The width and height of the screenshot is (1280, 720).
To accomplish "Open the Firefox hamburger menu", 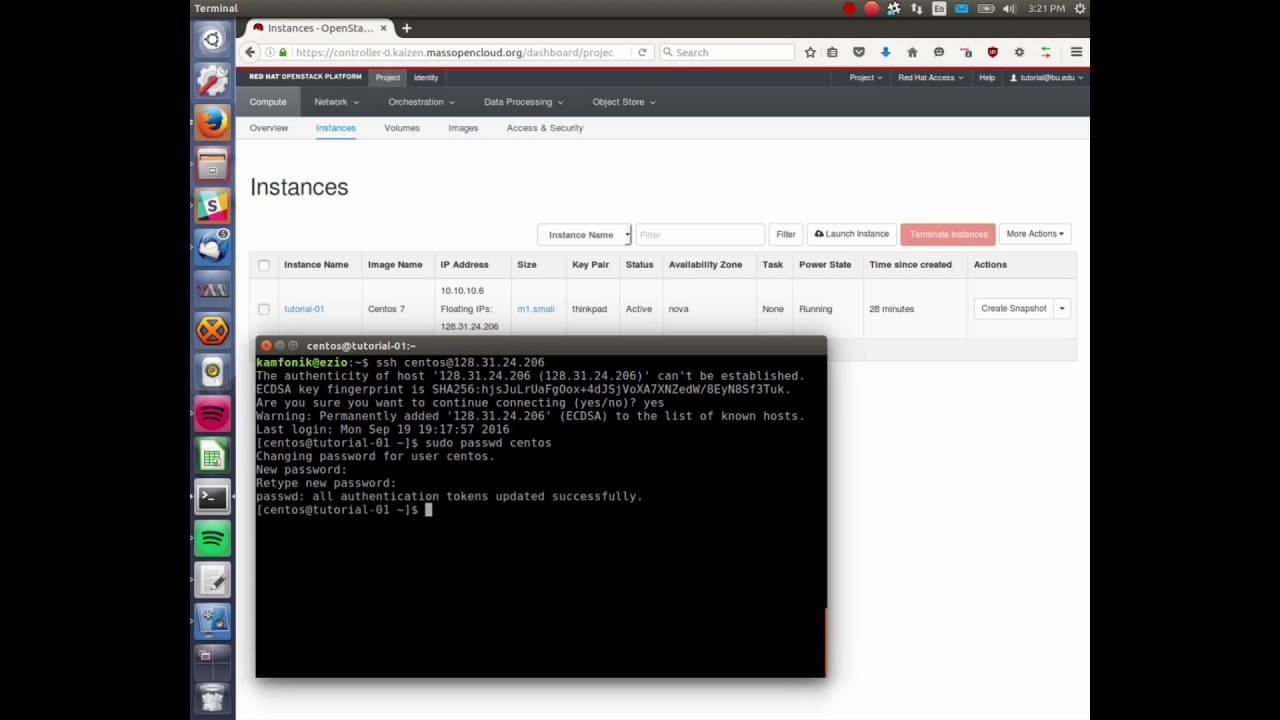I will coord(1076,52).
